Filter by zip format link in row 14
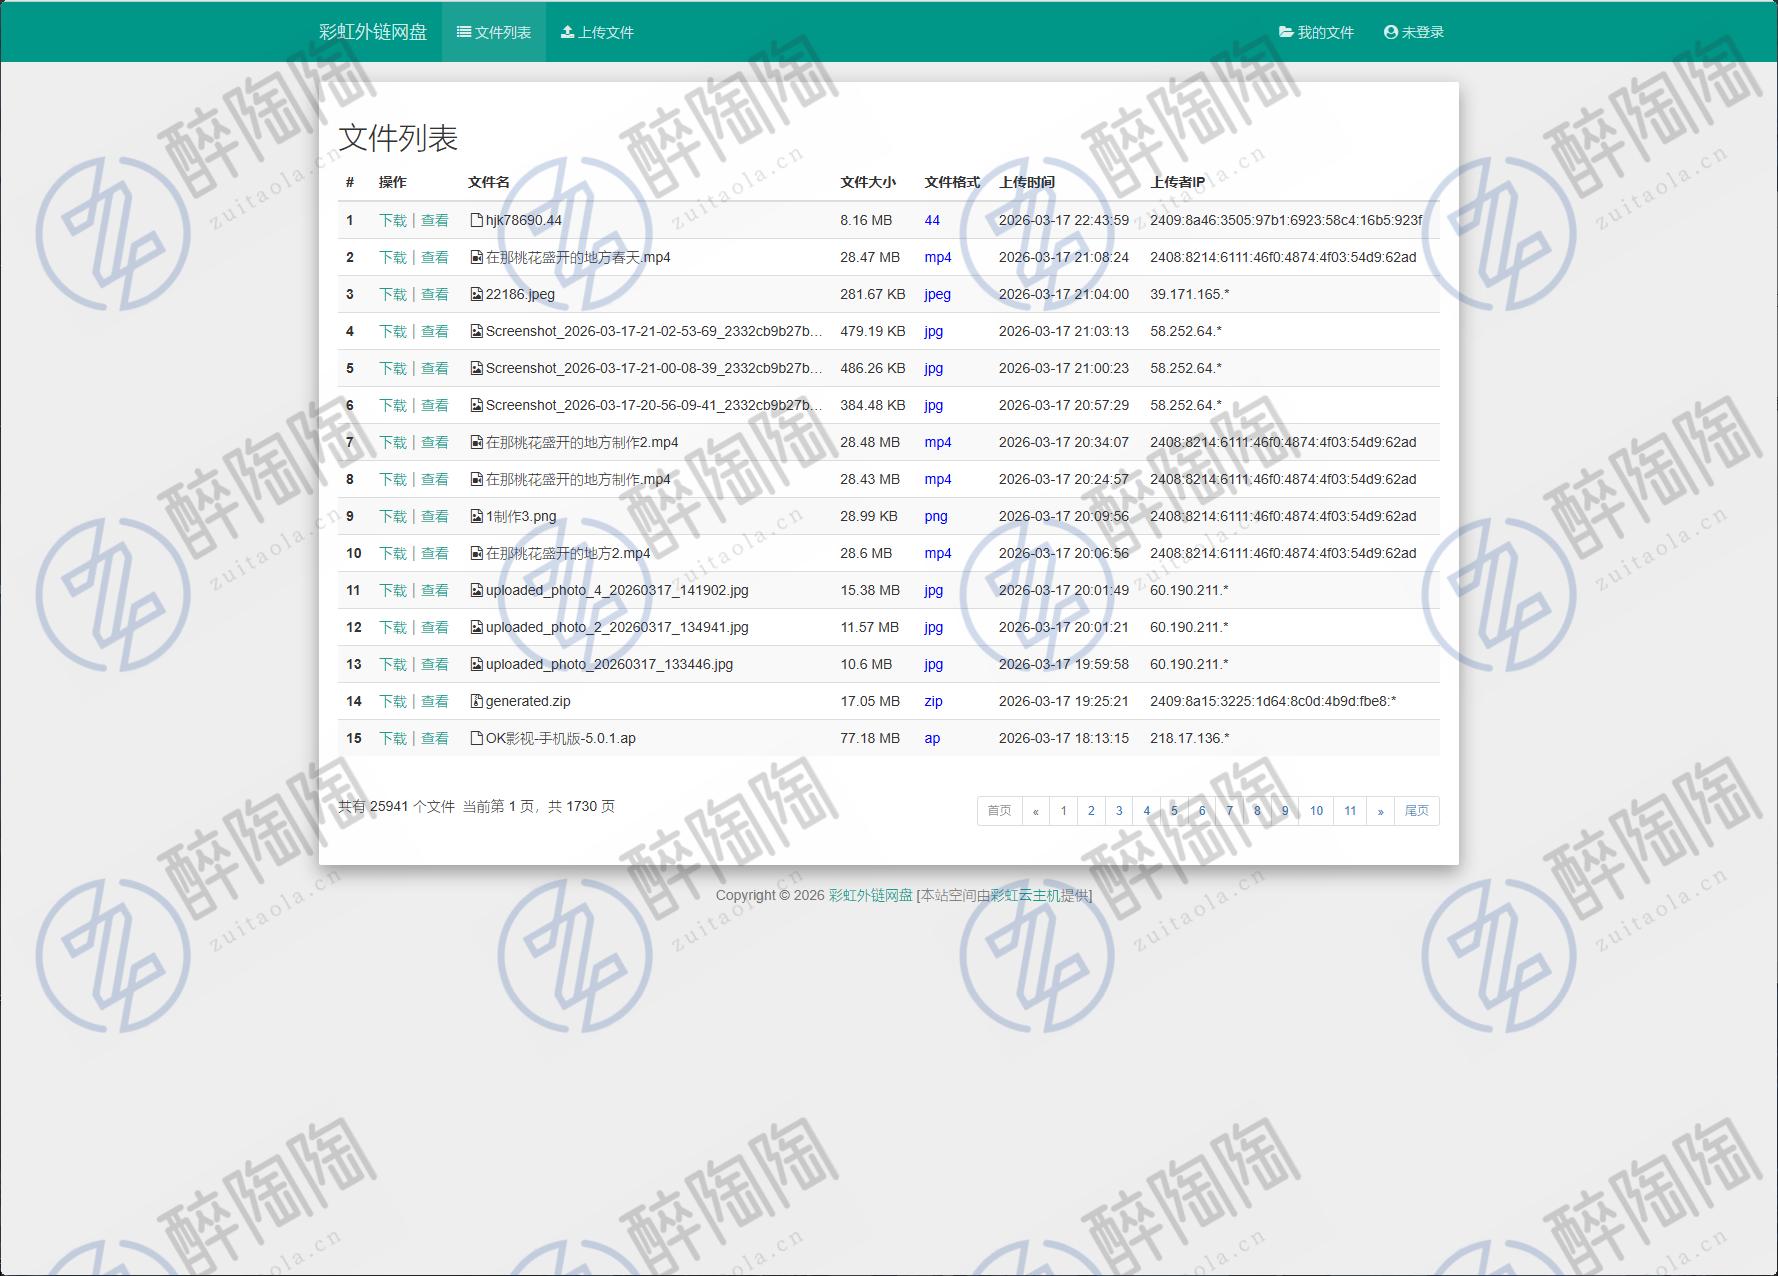The width and height of the screenshot is (1778, 1276). [933, 701]
